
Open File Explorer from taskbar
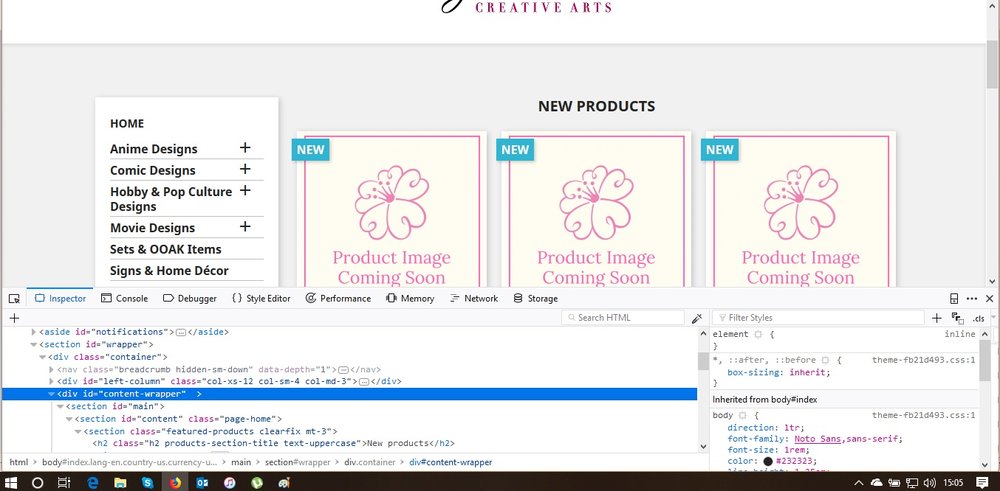120,483
